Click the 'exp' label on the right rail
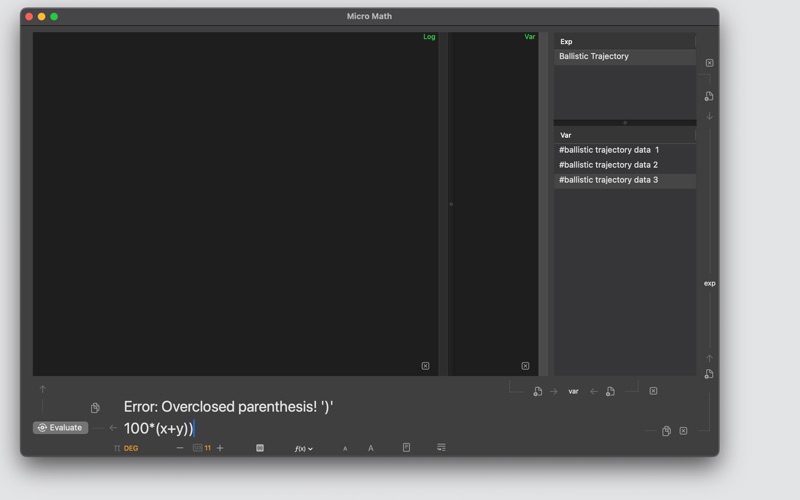This screenshot has height=500, width=800. coord(710,283)
